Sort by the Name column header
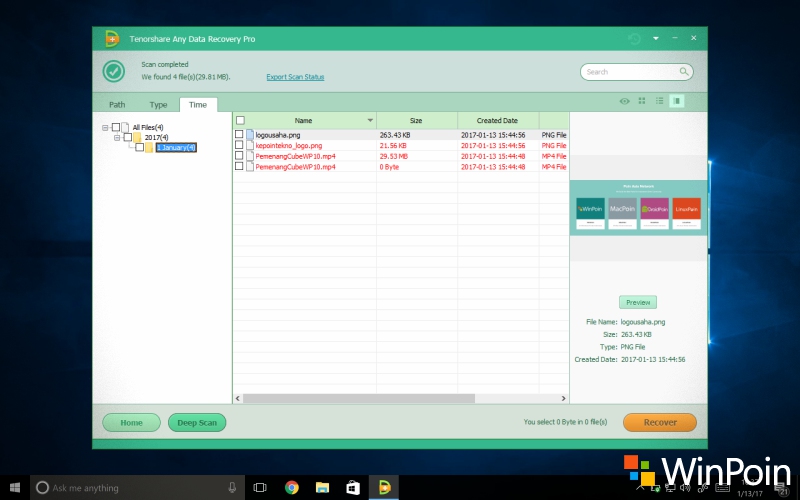 303,121
